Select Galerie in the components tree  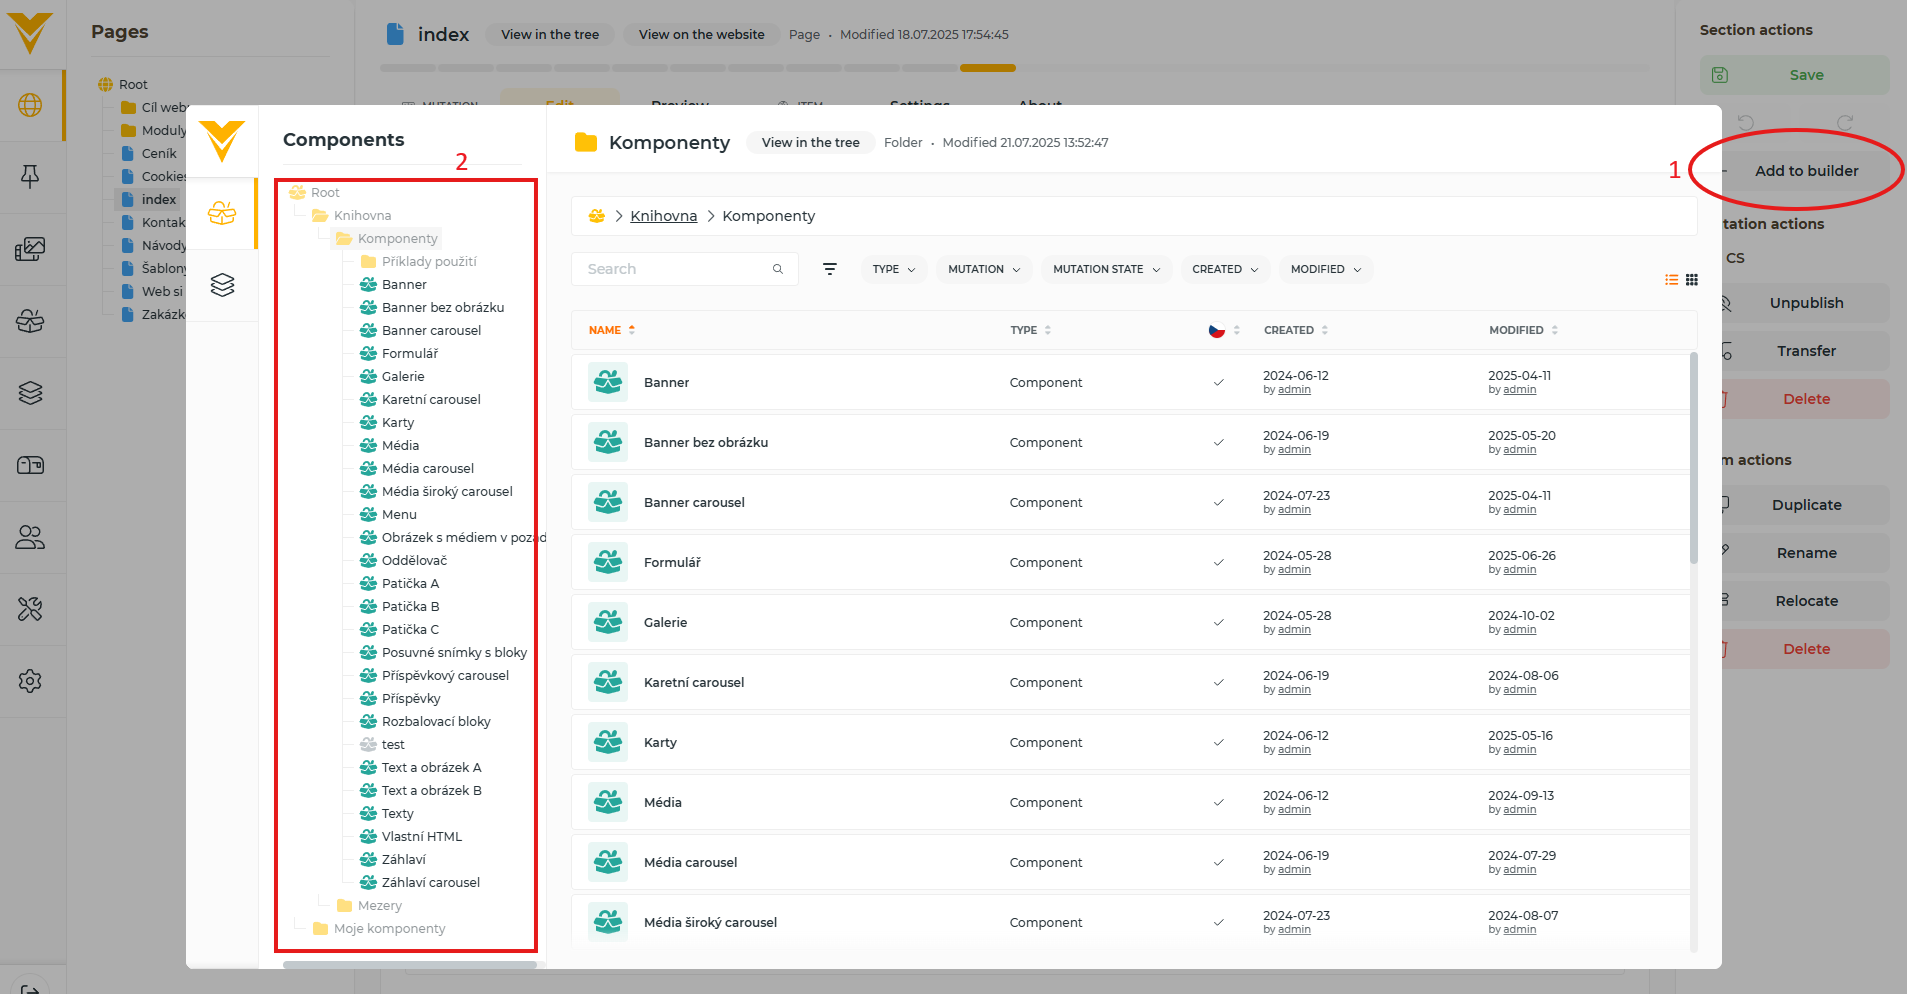403,377
